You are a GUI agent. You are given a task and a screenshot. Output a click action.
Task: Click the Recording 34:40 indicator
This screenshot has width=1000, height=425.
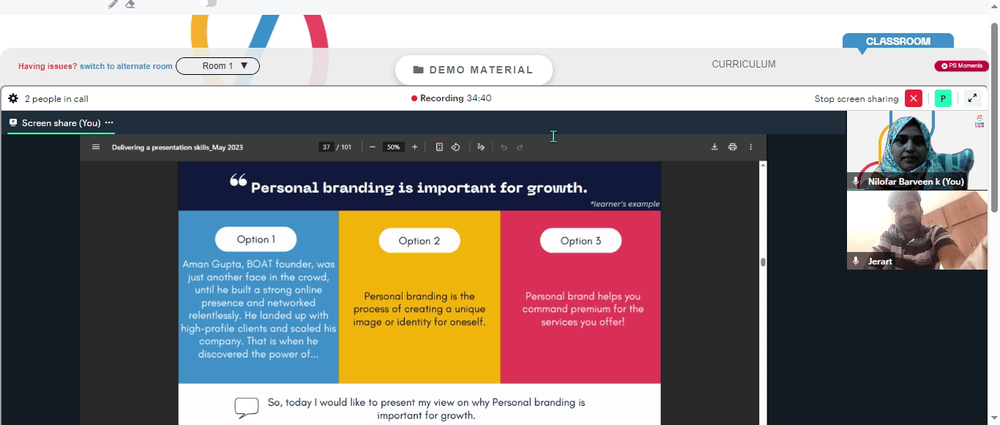click(x=452, y=98)
